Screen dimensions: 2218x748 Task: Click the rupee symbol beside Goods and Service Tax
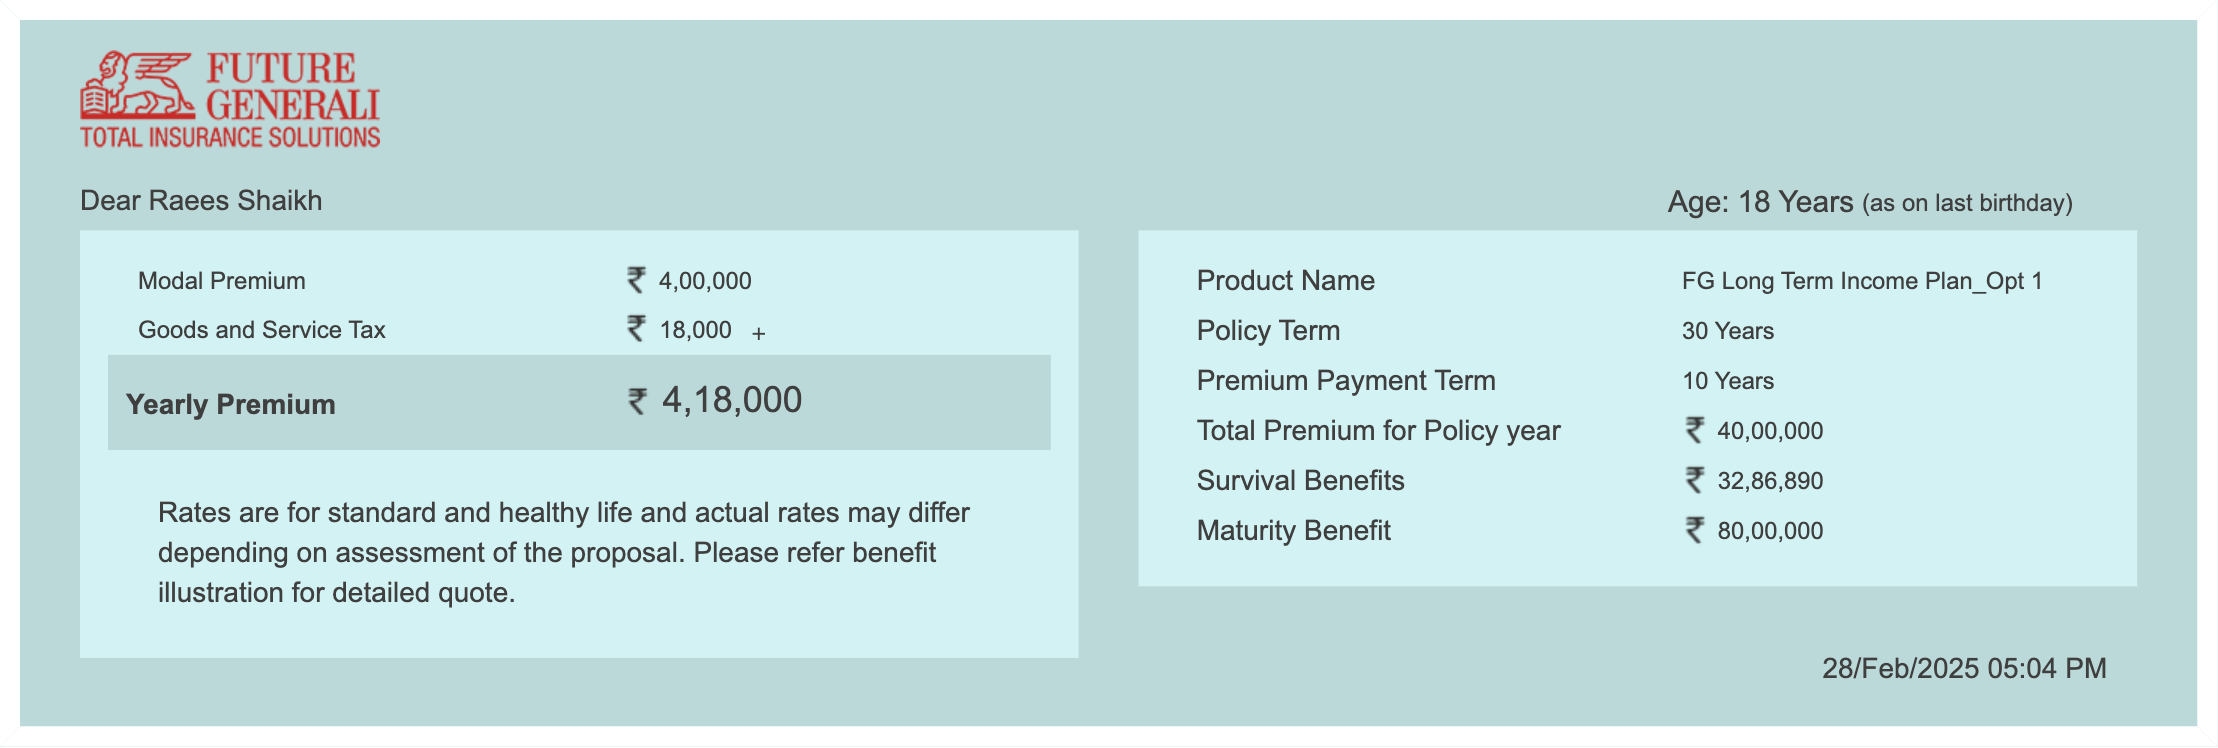coord(636,328)
